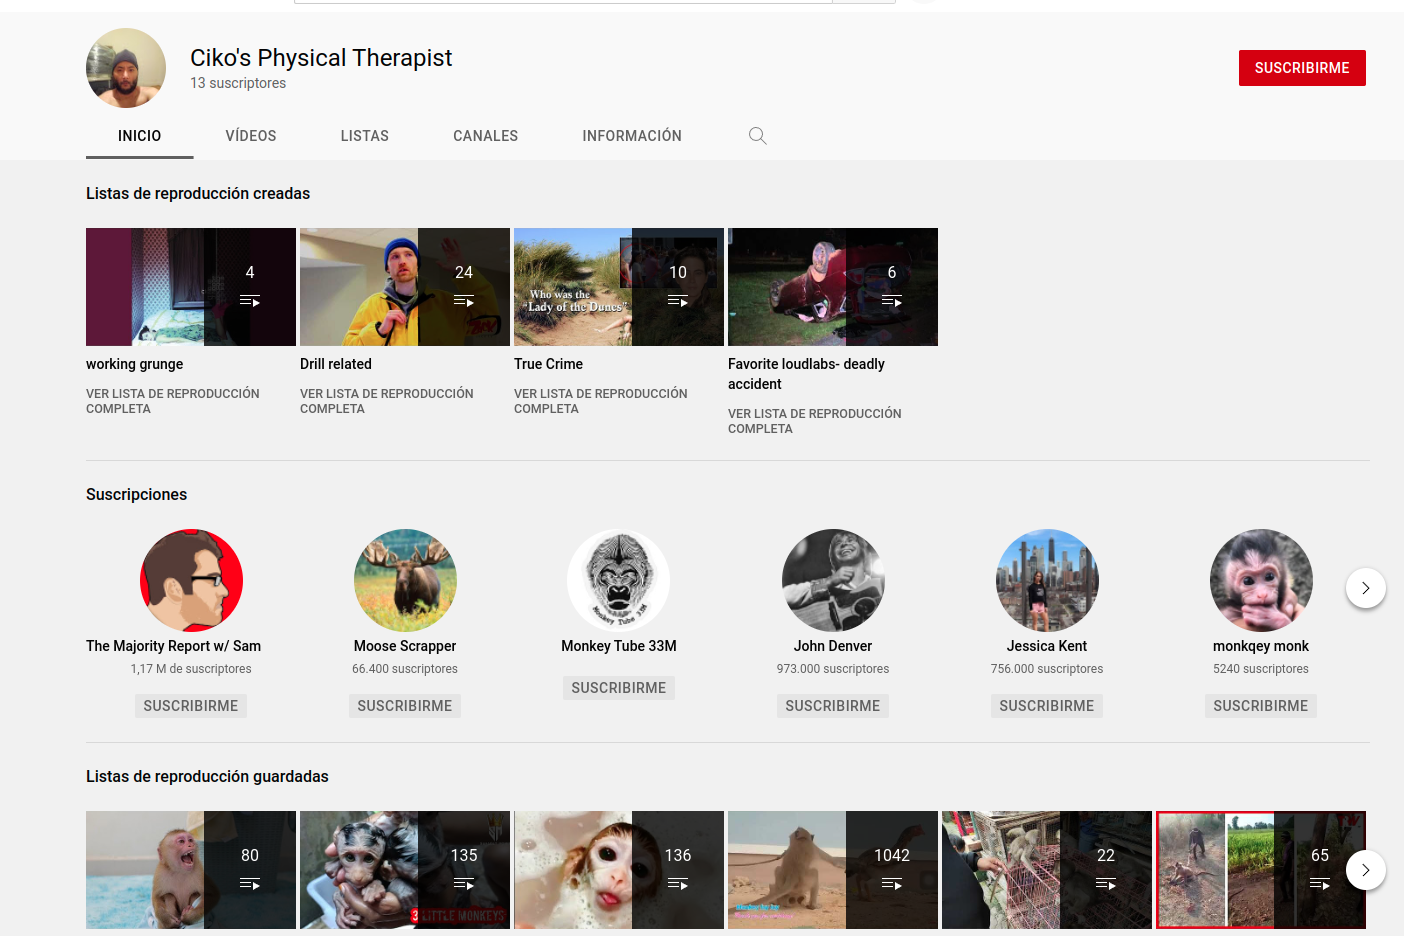This screenshot has height=936, width=1404.
Task: Open Jessica Kent channel avatar
Action: (x=1047, y=580)
